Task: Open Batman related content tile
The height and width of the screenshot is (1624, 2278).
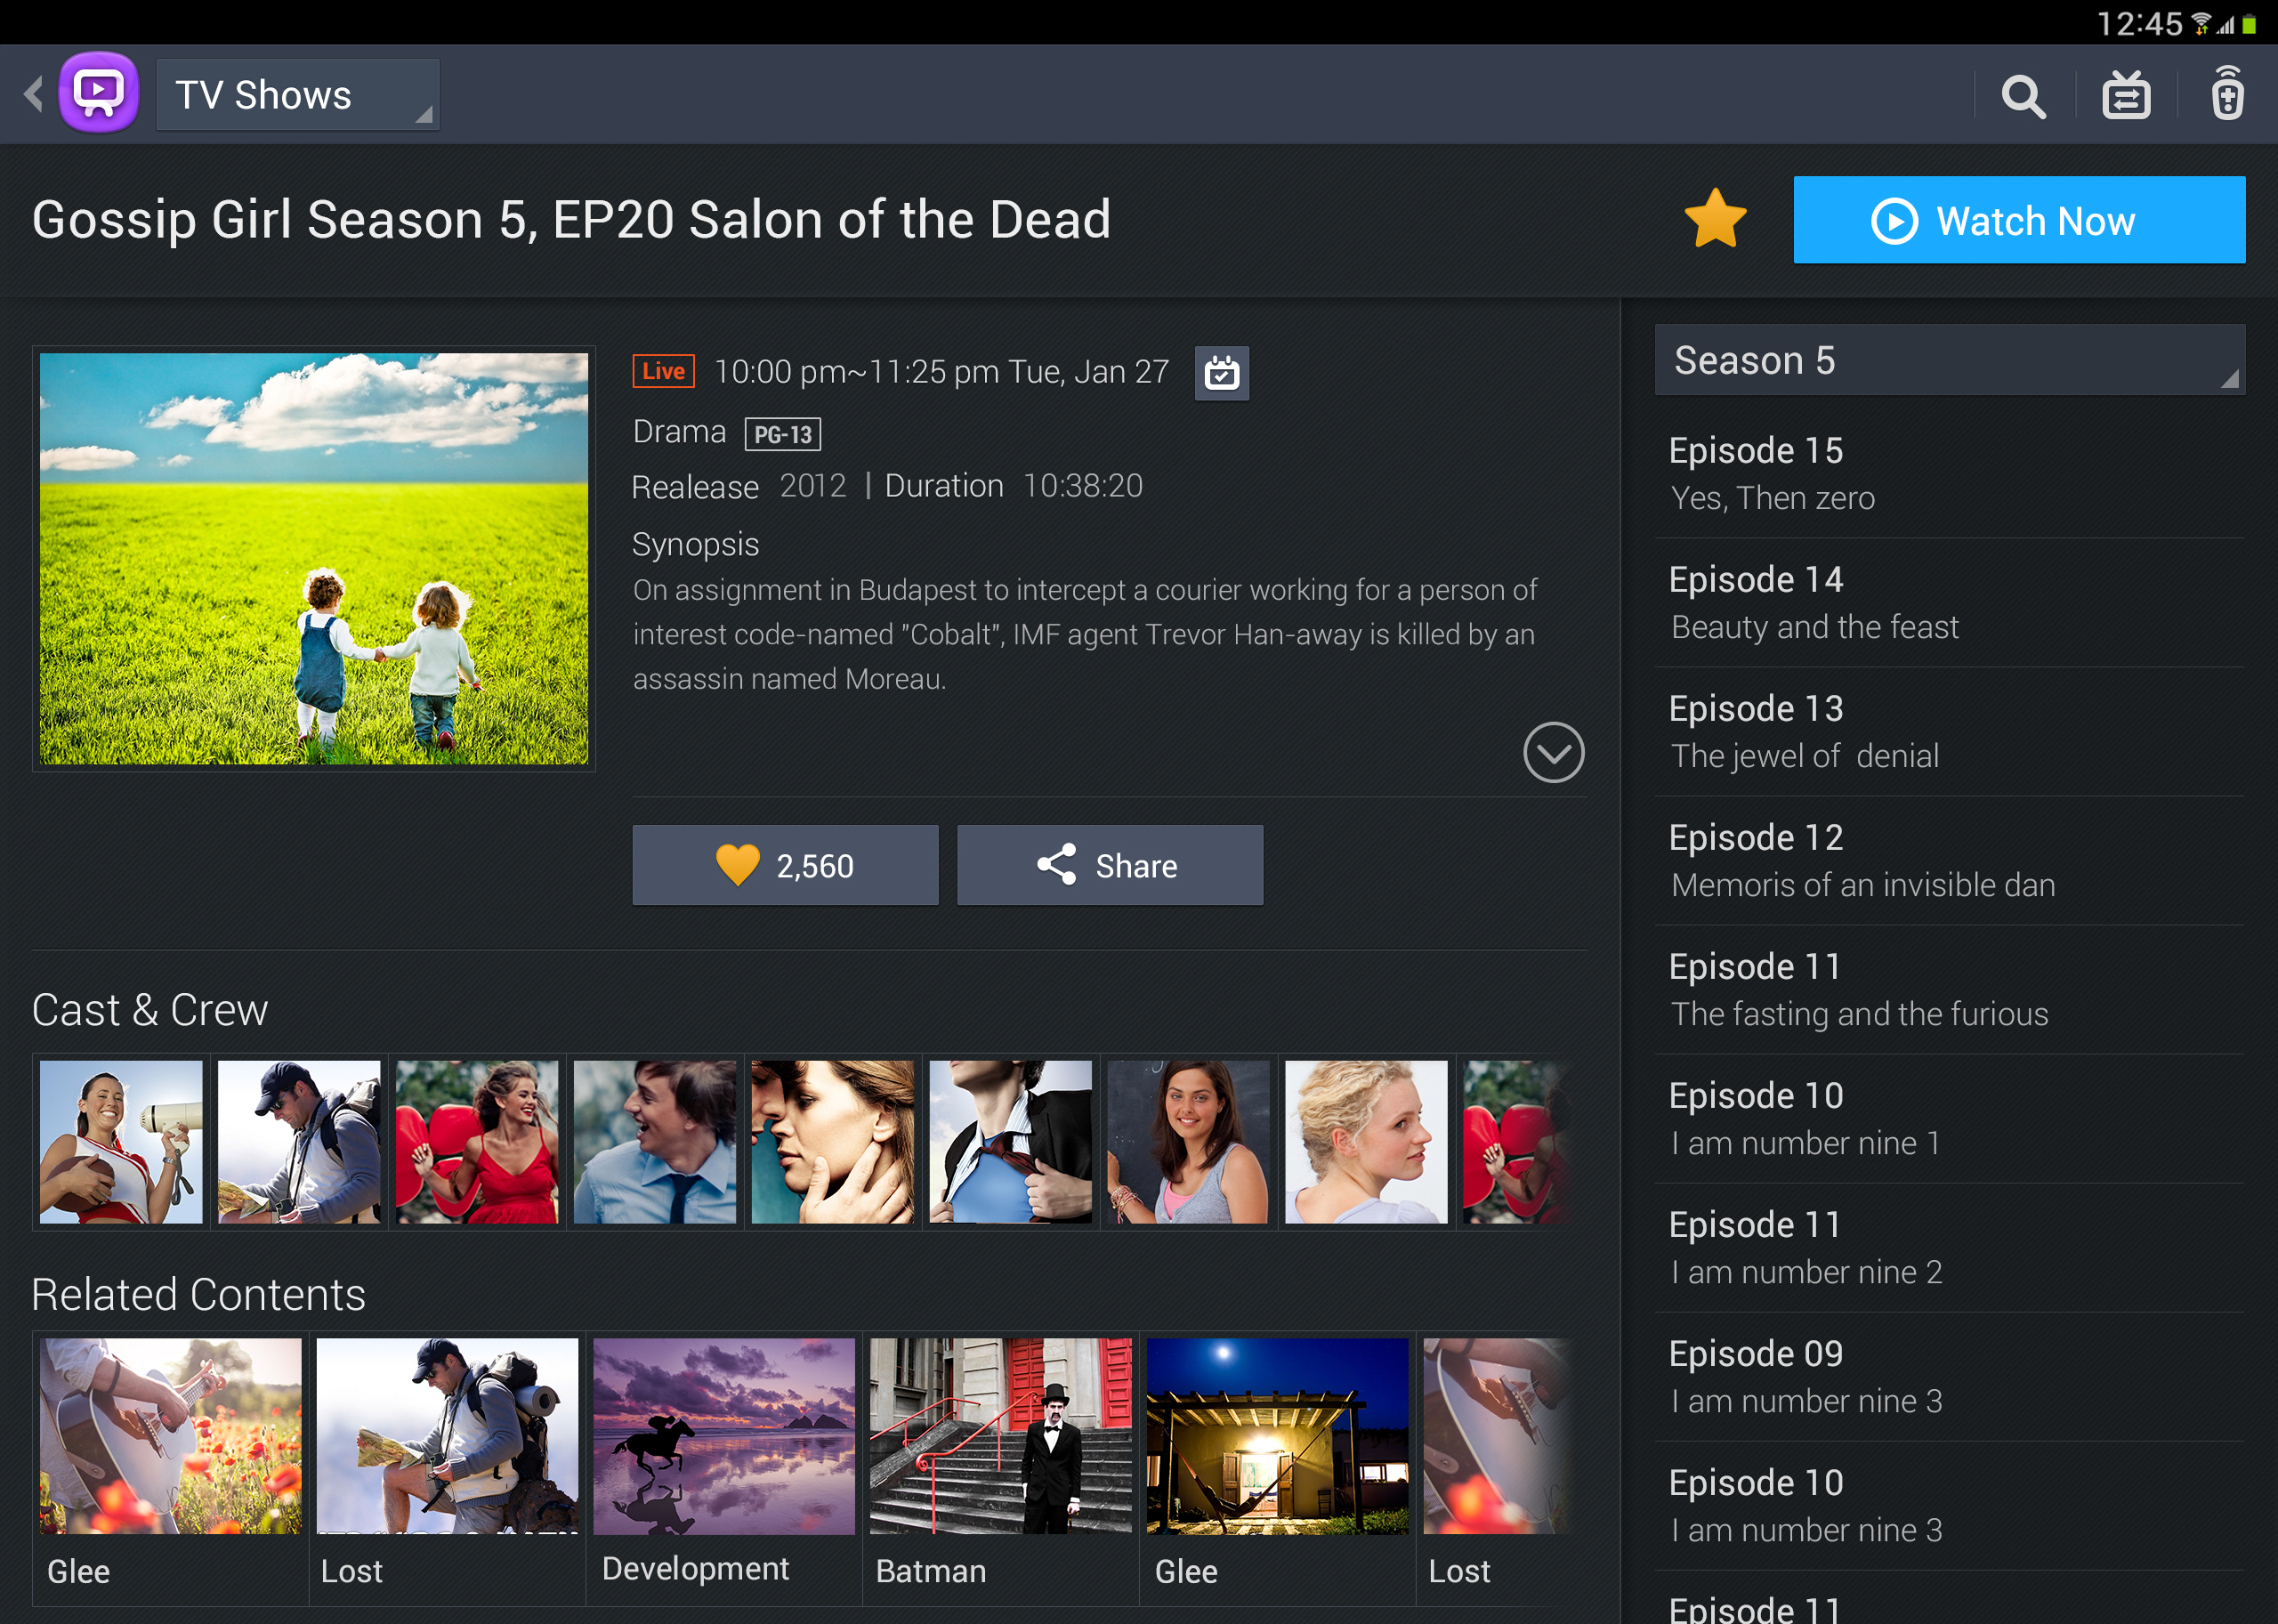Action: coord(1000,1468)
